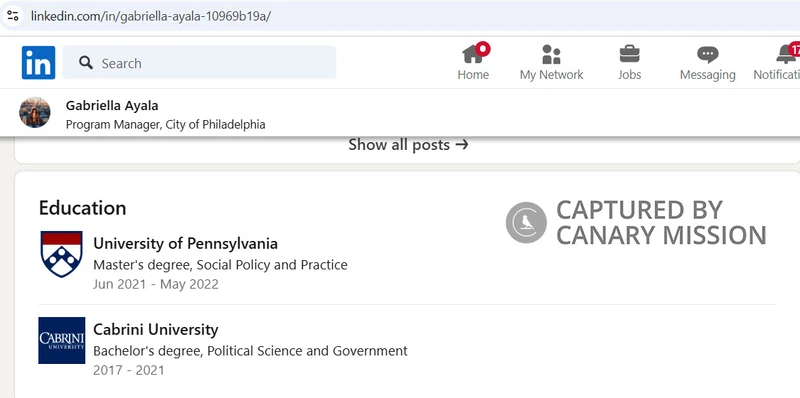
Task: Click the Gabriella Ayala name in sticky header
Action: coord(112,106)
